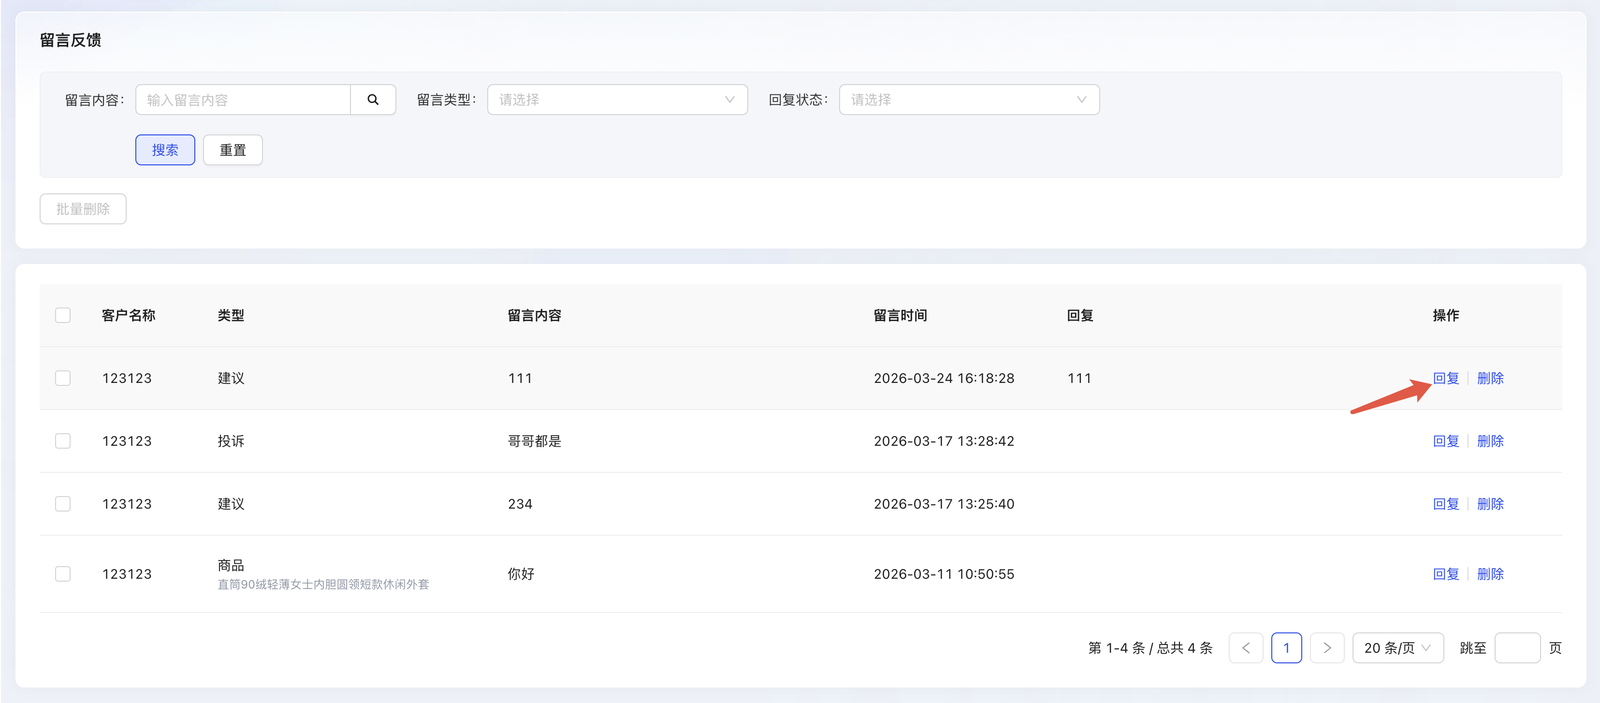Delete the message with content 234
This screenshot has width=1600, height=703.
pos(1490,504)
